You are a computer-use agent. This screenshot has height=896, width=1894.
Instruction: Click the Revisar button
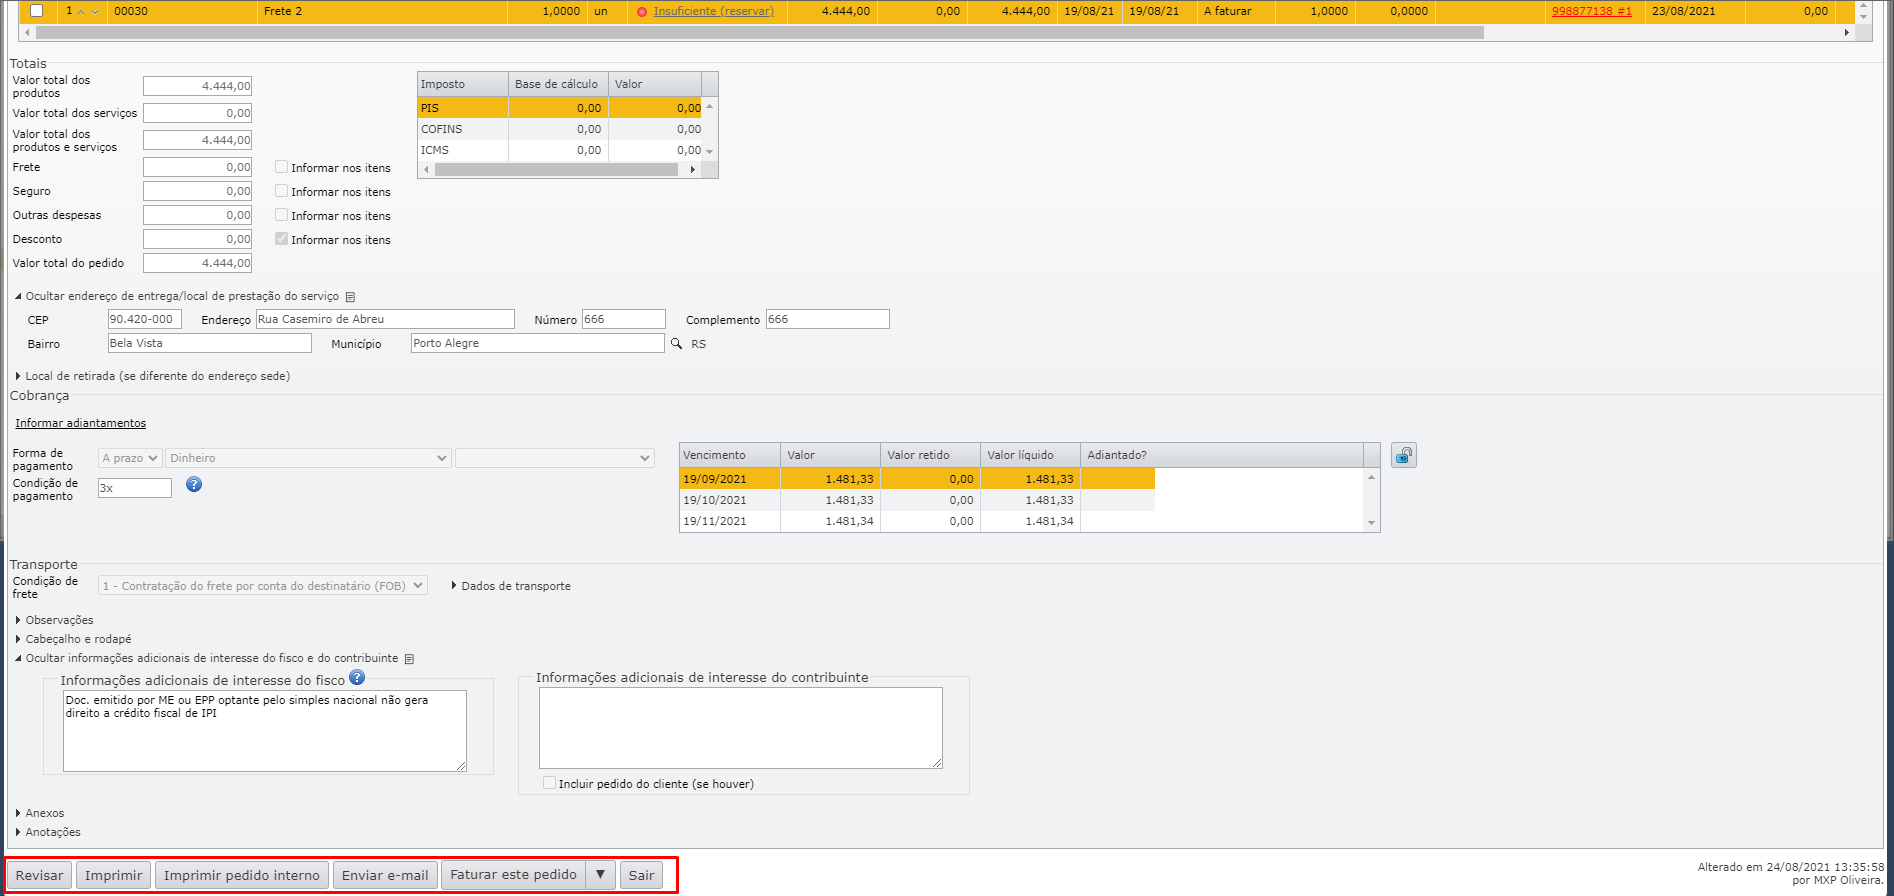40,875
